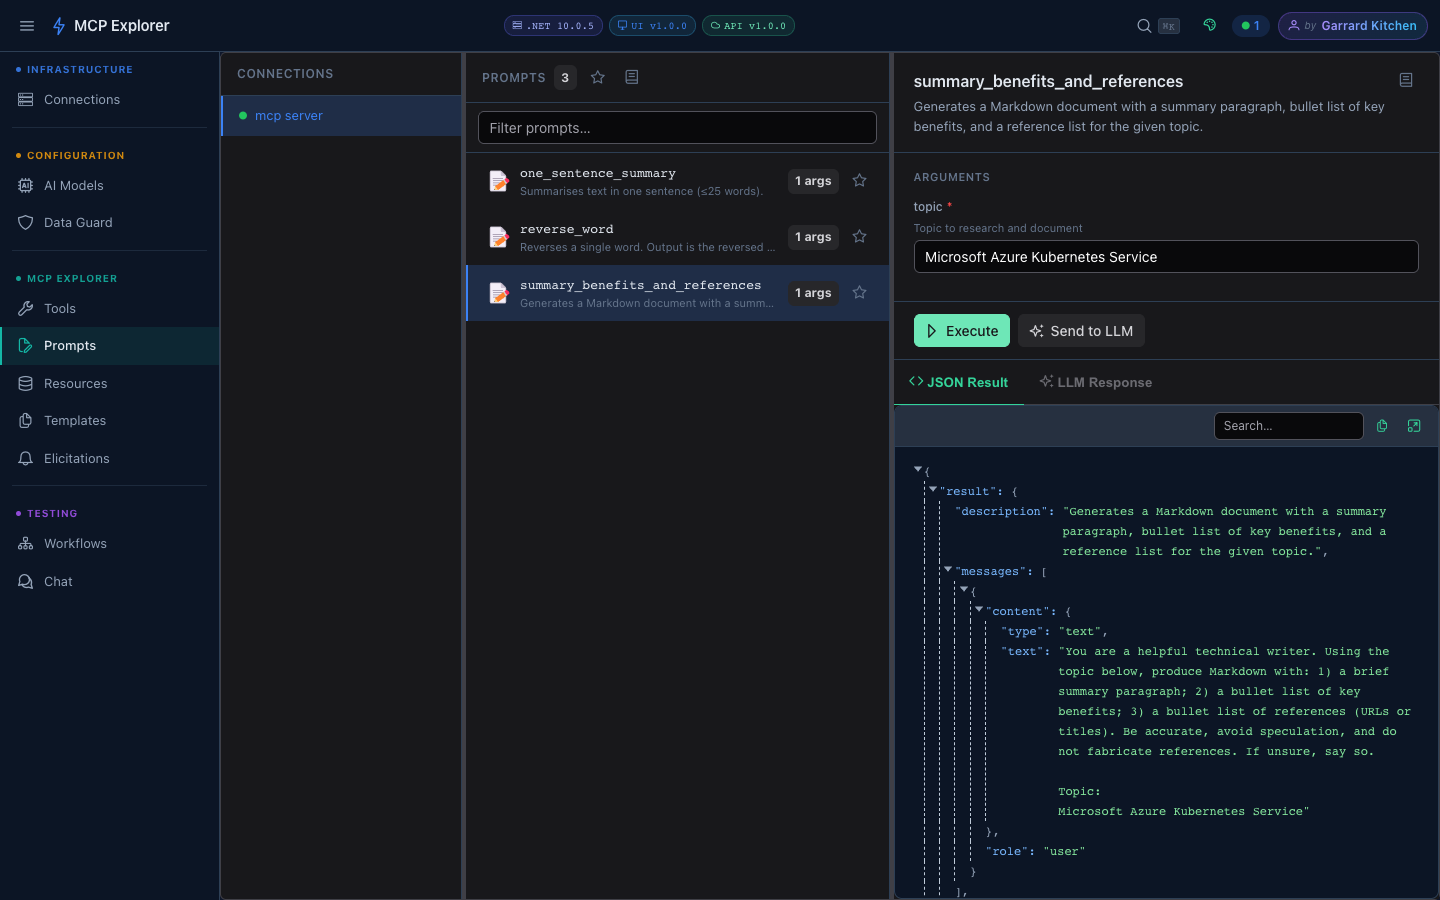The height and width of the screenshot is (900, 1440).
Task: Expand the JSON result to fullscreen
Action: click(x=1414, y=425)
